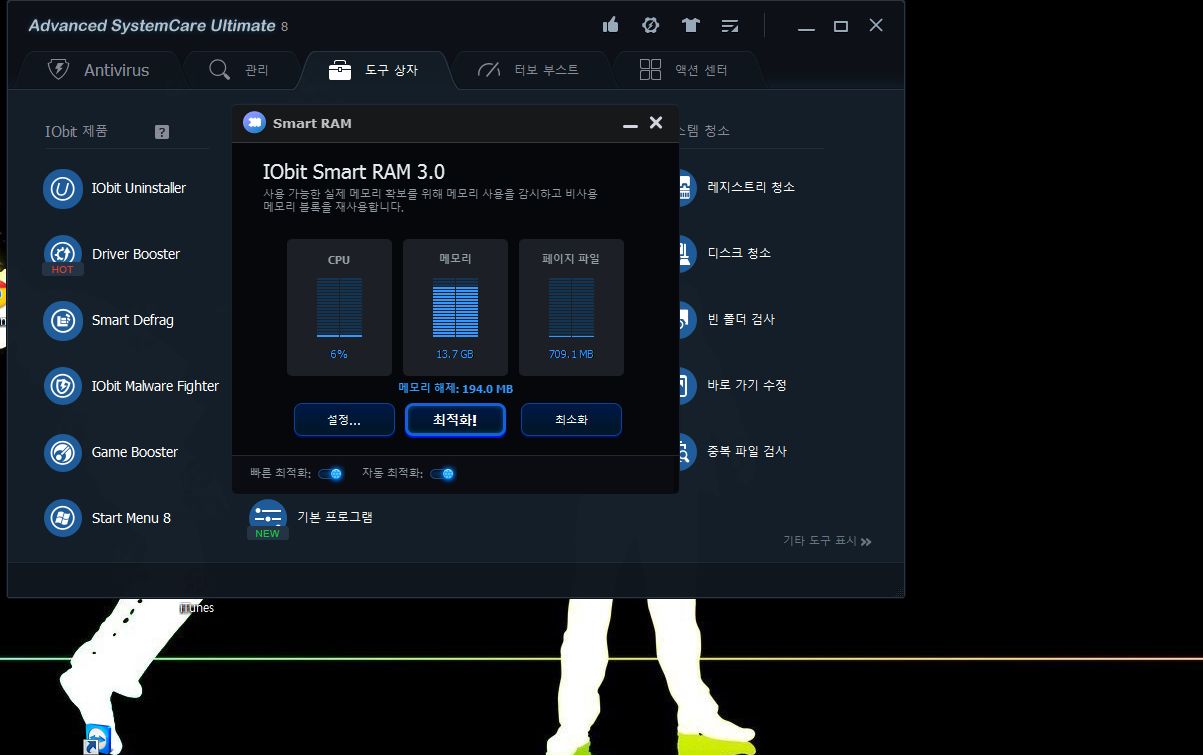This screenshot has width=1203, height=755.
Task: Open Smart RAM 설정... button
Action: (344, 420)
